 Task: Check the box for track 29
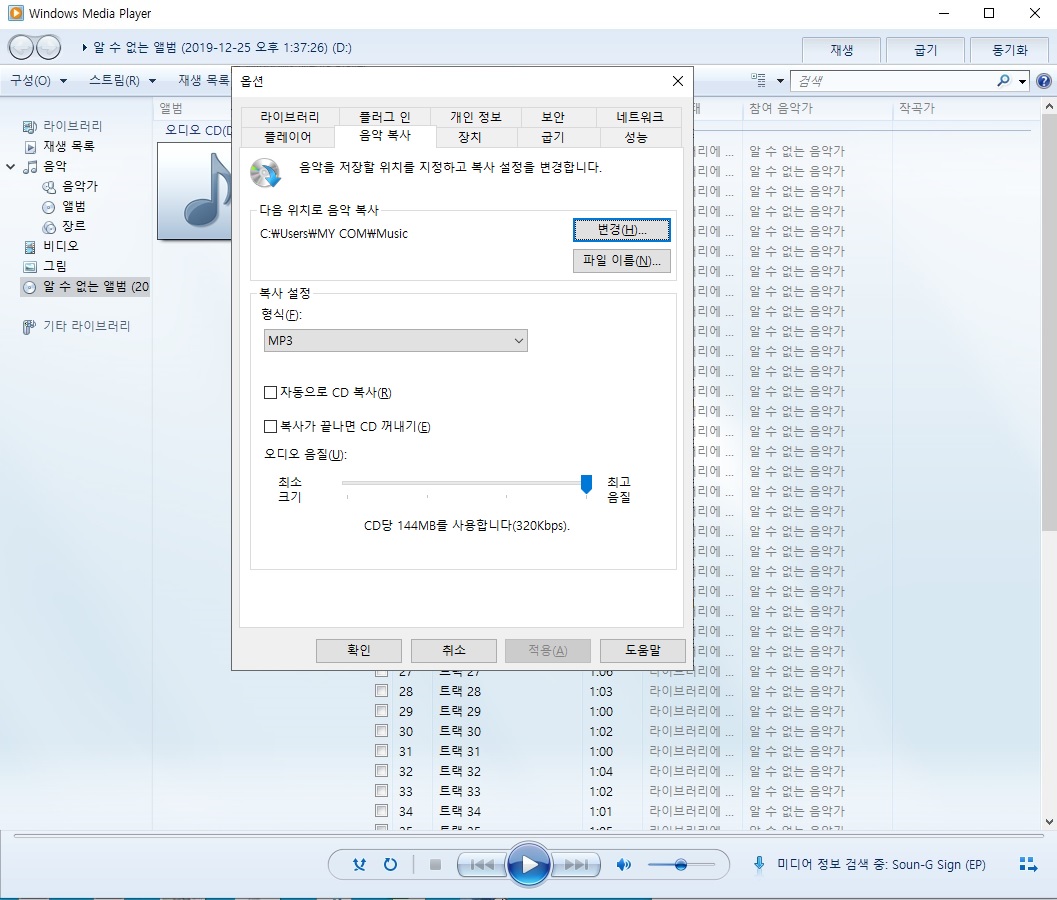coord(382,711)
